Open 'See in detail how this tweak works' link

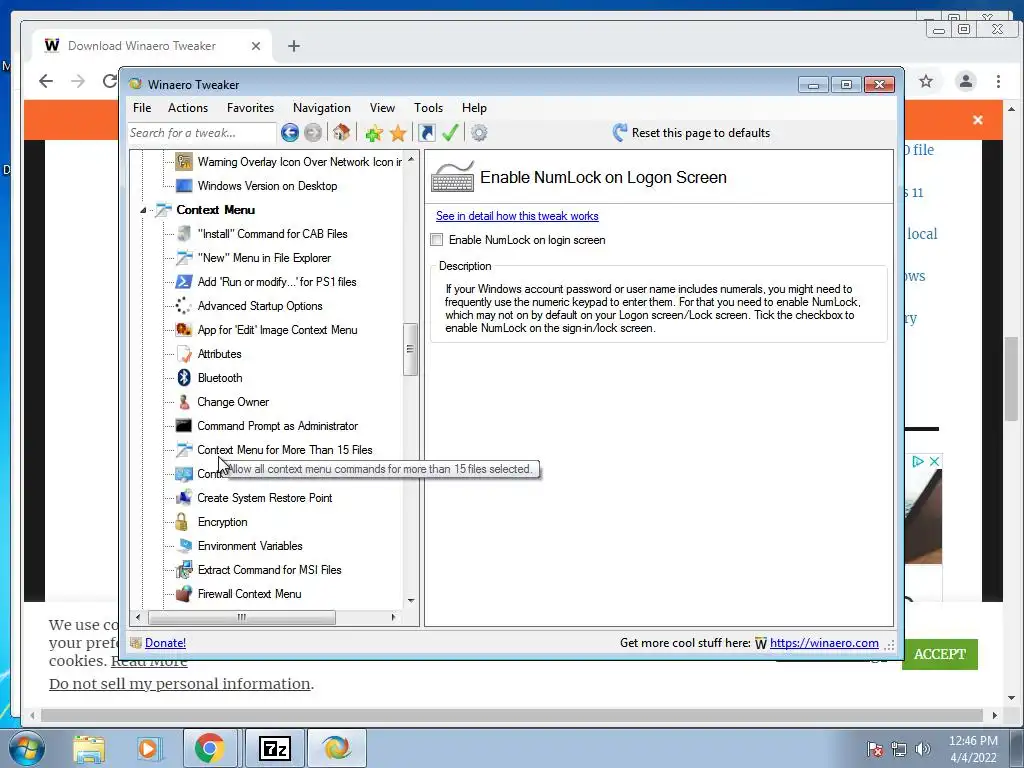coord(517,216)
